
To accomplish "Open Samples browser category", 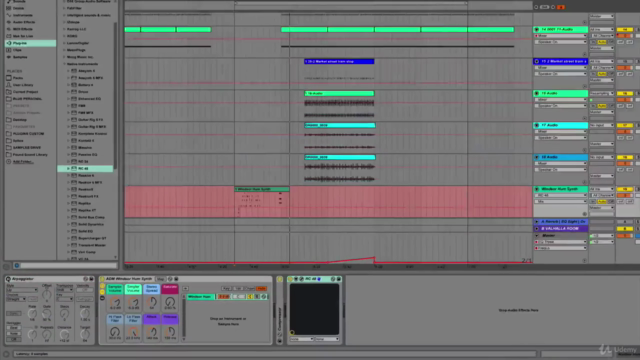I will [20, 57].
